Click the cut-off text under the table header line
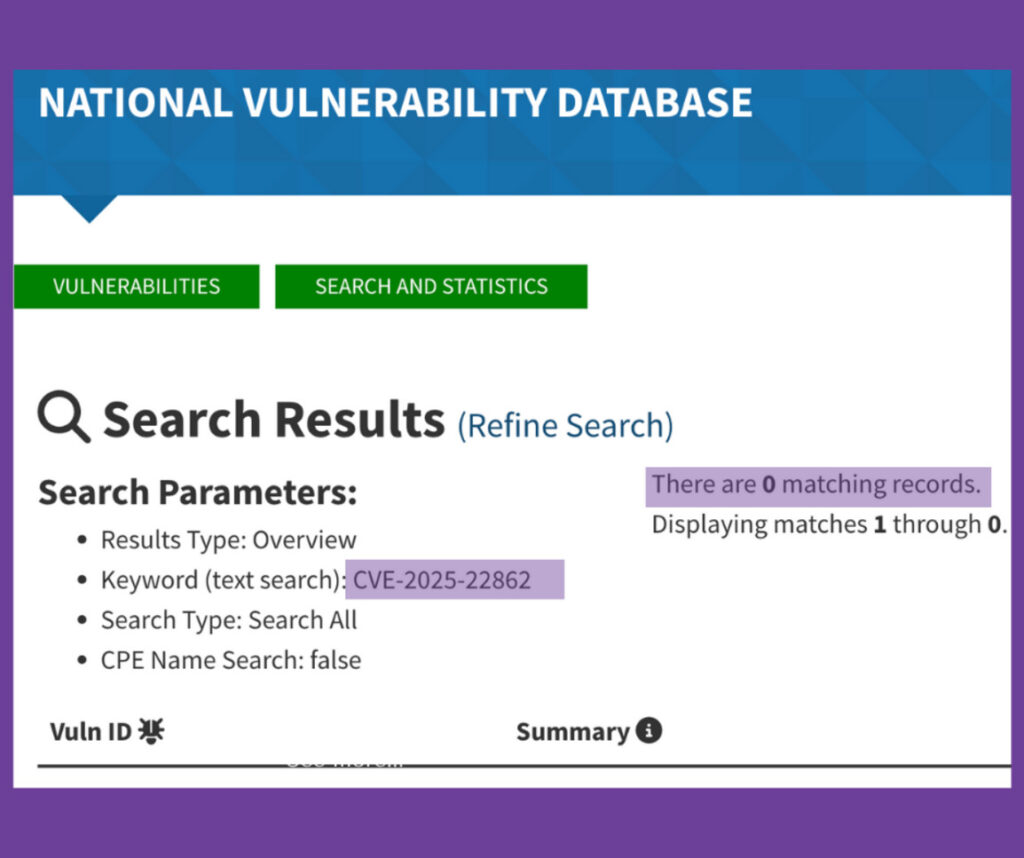 (x=344, y=761)
